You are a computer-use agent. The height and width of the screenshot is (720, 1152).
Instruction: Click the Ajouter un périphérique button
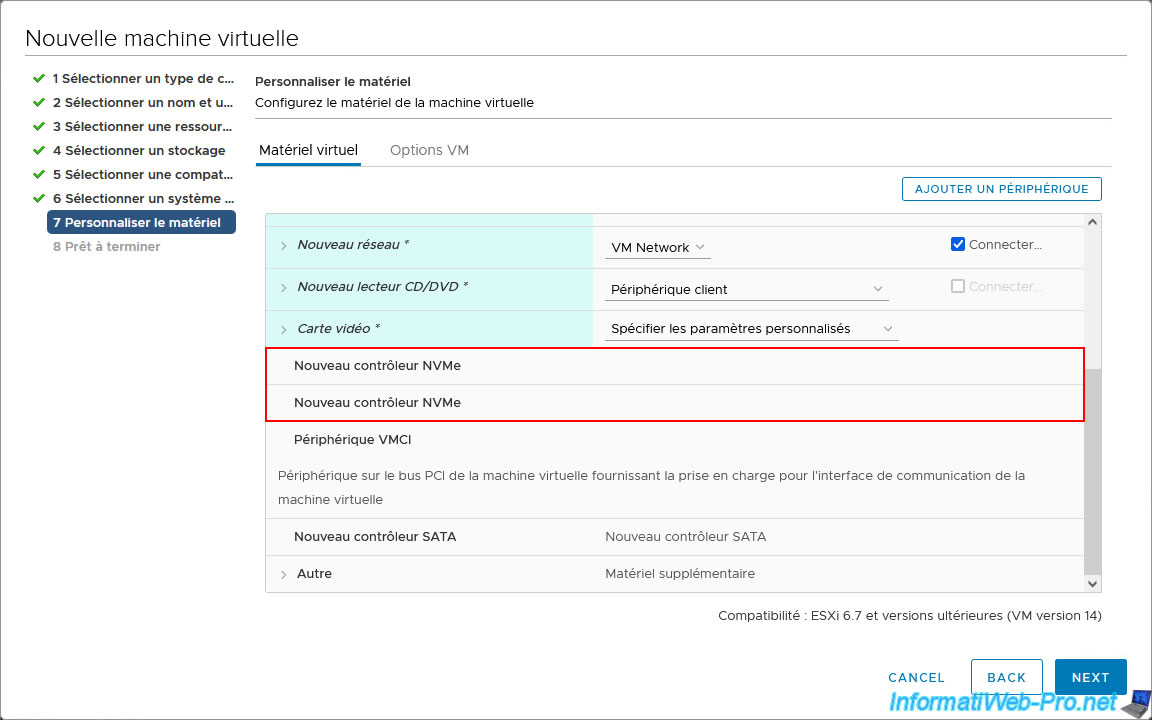(x=1001, y=189)
